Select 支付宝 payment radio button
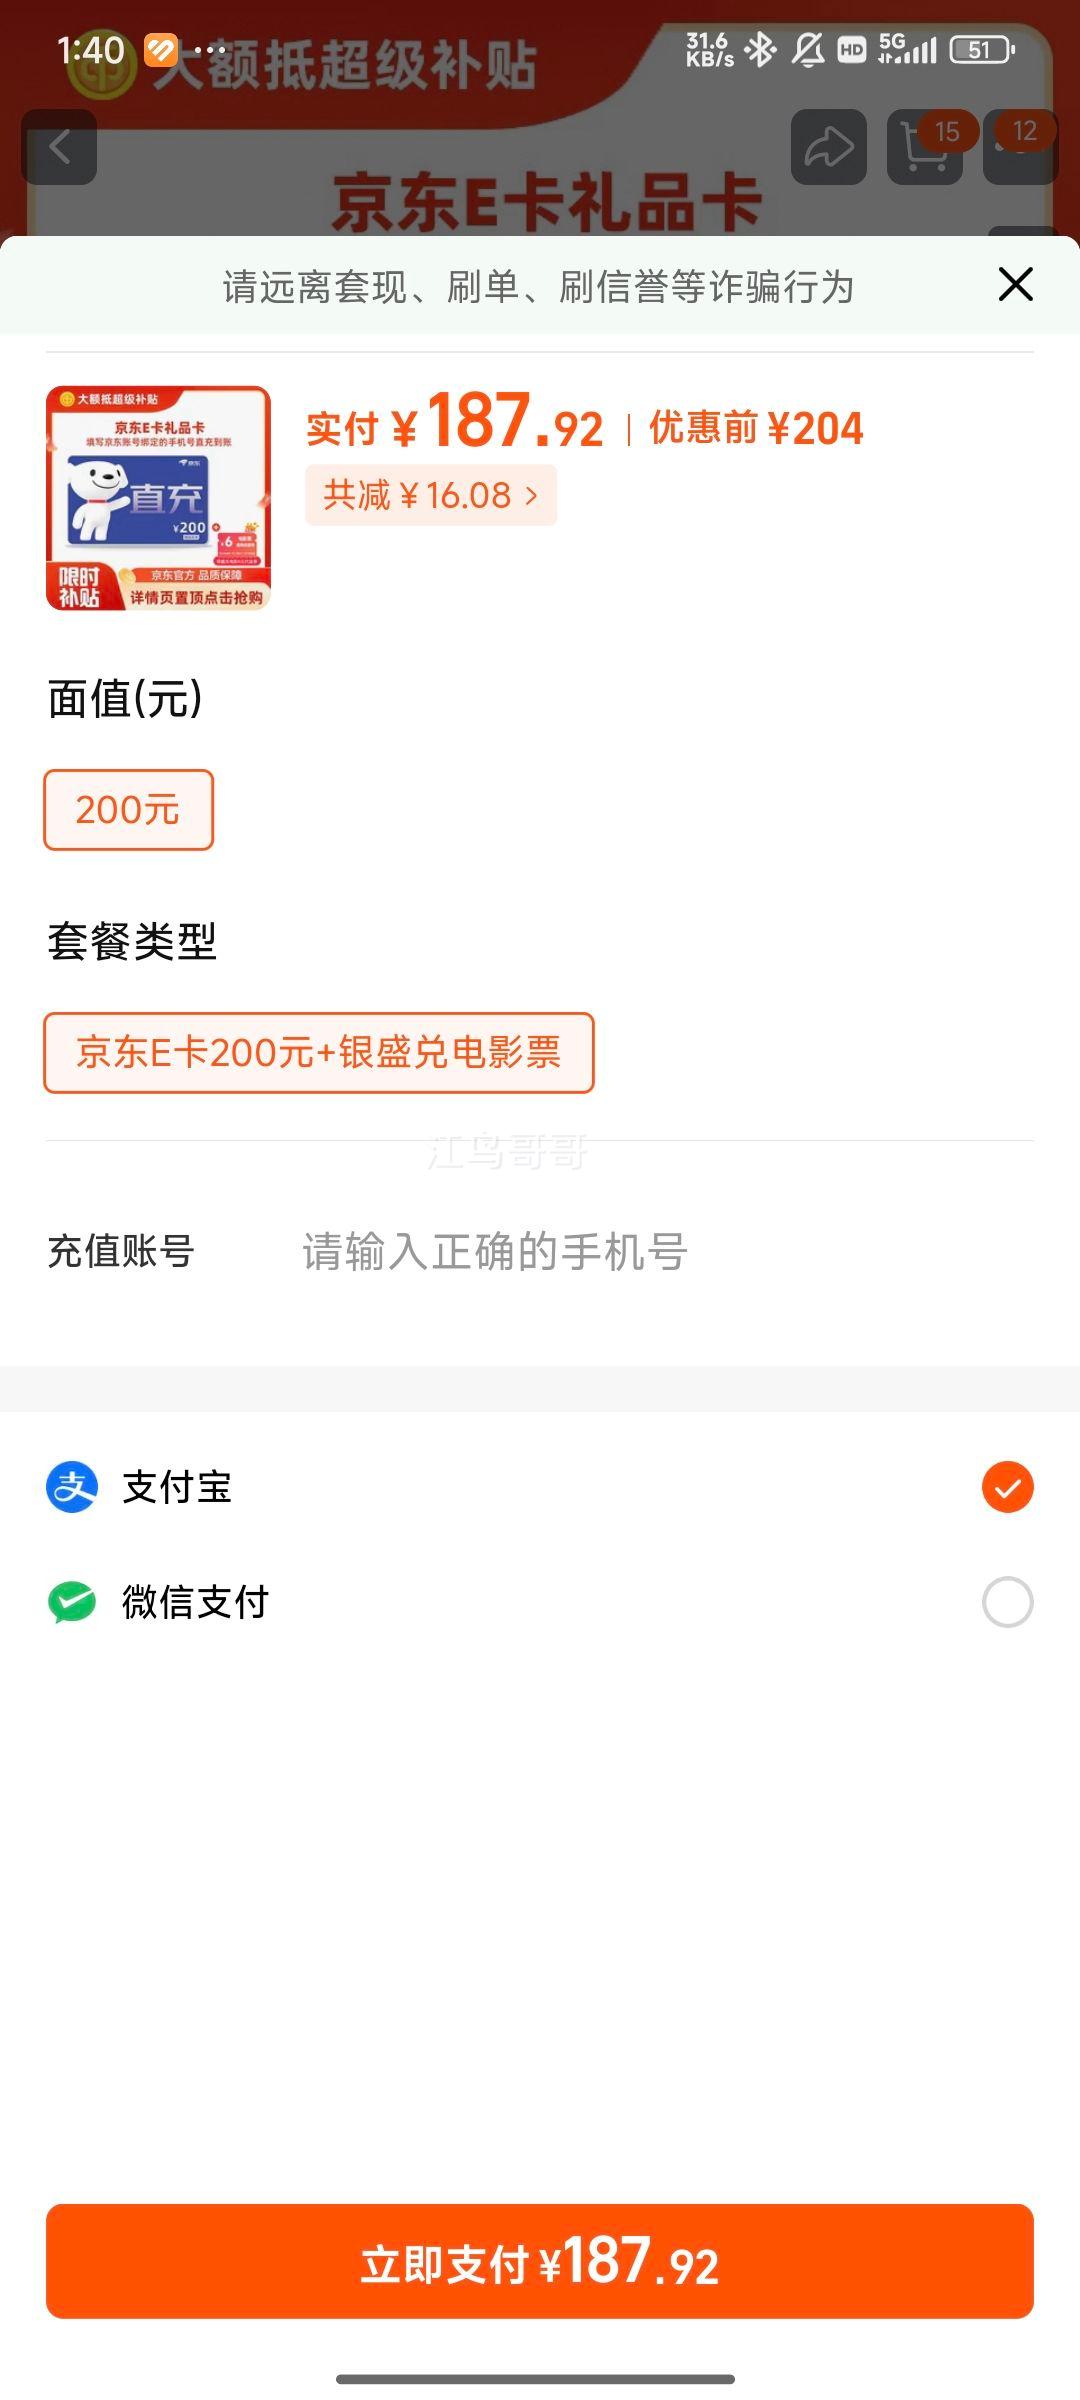 click(1007, 1487)
